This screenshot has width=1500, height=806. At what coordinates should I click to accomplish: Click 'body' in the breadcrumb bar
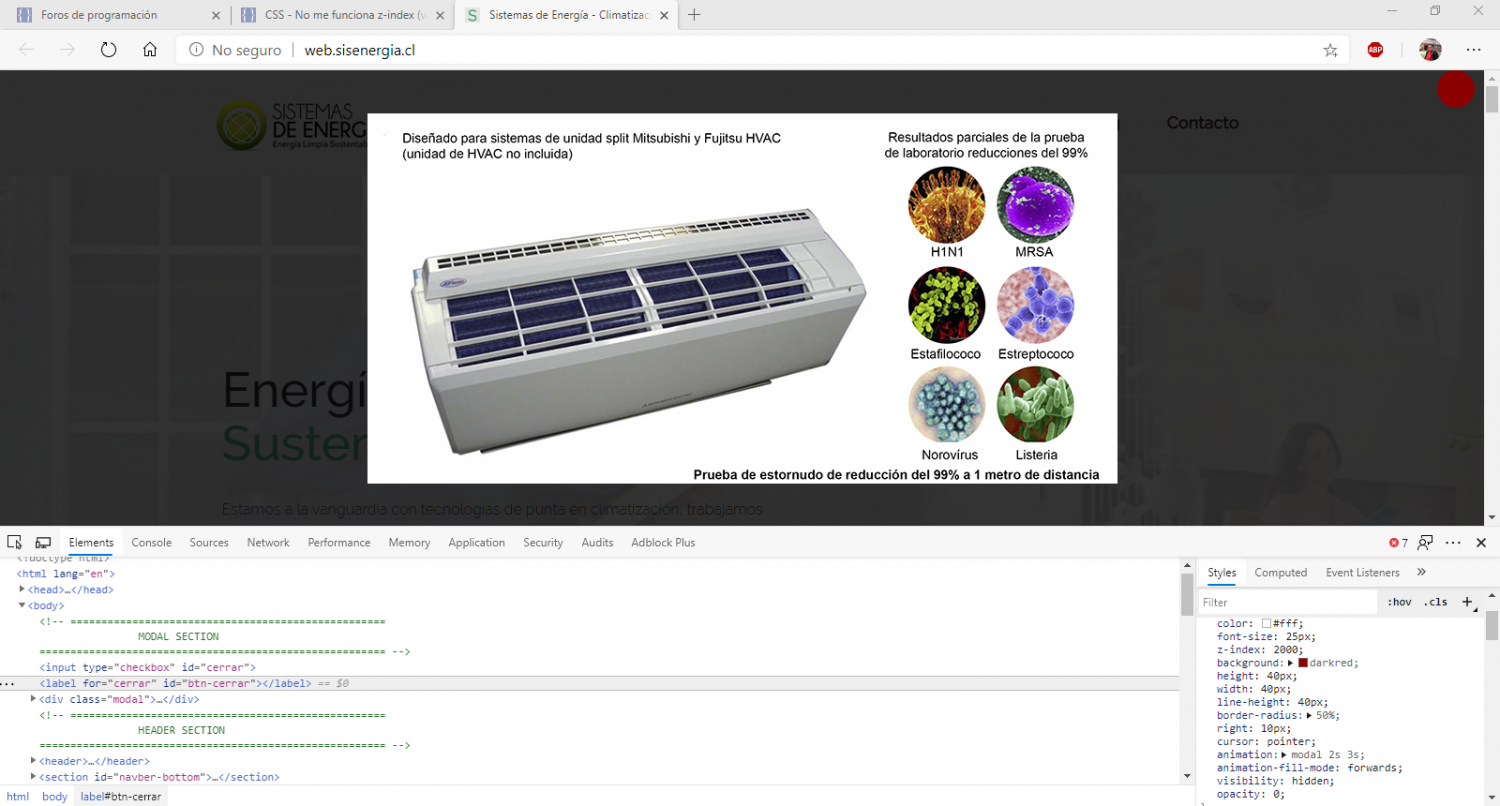click(54, 796)
